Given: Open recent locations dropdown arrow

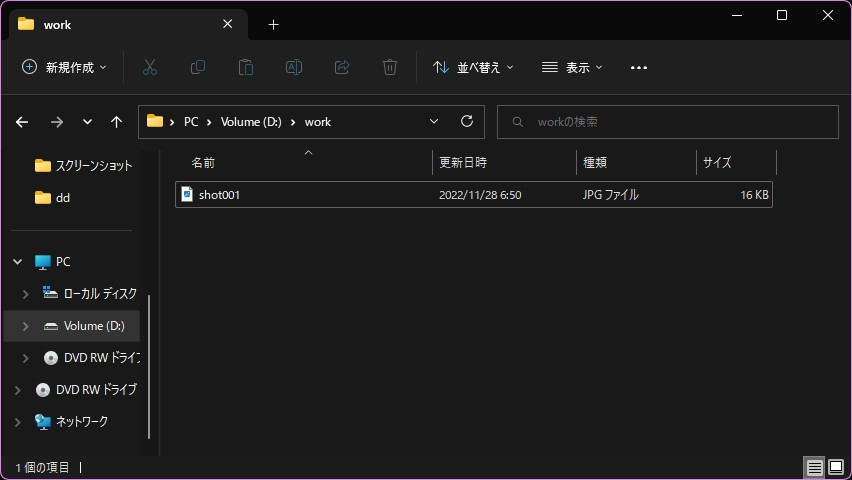Looking at the screenshot, I should (x=87, y=122).
